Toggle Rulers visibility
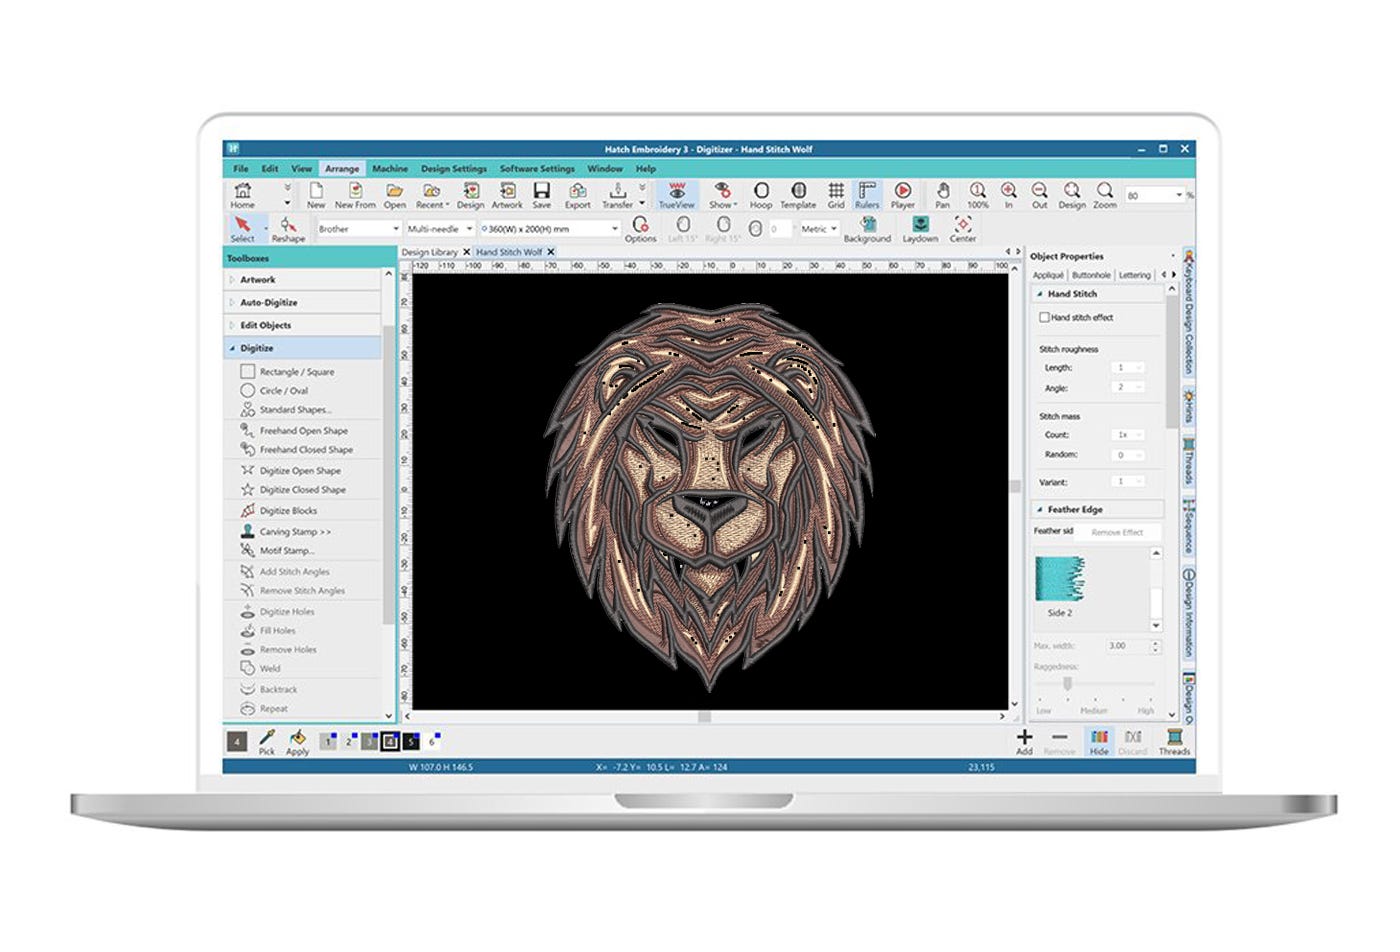This screenshot has height=952, width=1400. [x=867, y=194]
